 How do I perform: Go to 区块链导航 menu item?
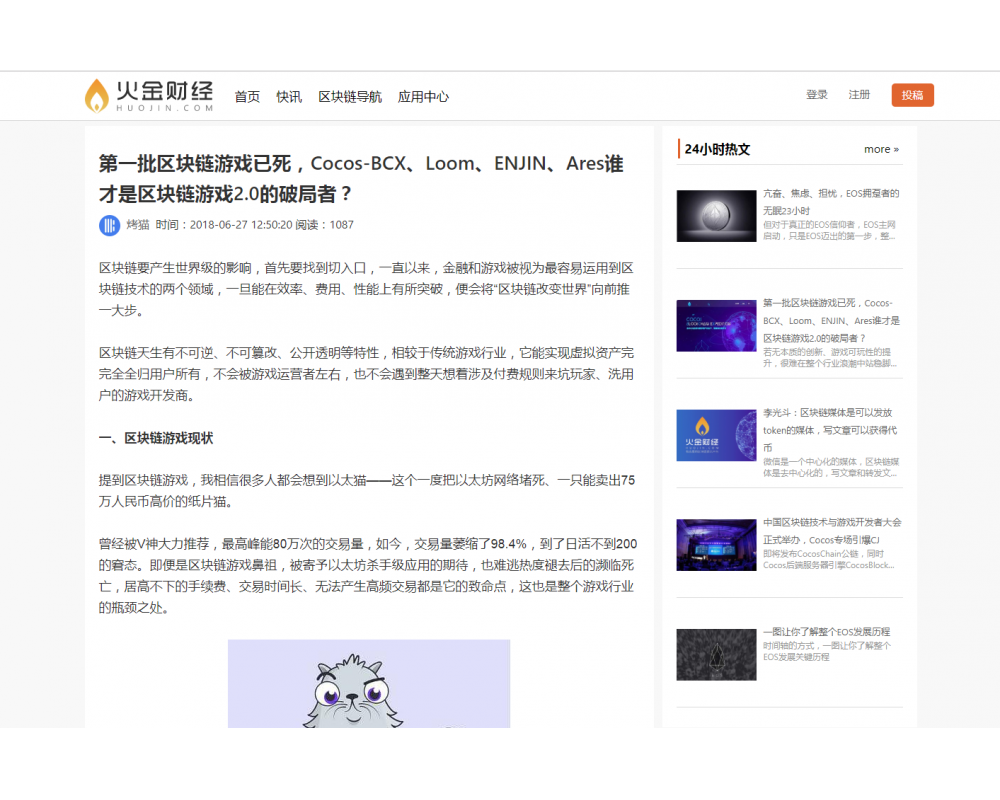tap(349, 96)
